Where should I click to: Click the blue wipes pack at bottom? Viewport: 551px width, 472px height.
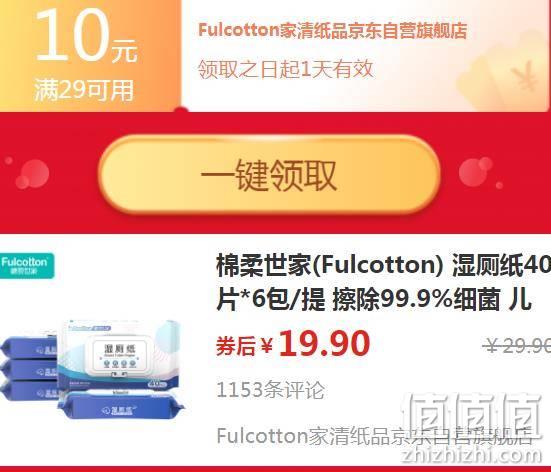(121, 406)
